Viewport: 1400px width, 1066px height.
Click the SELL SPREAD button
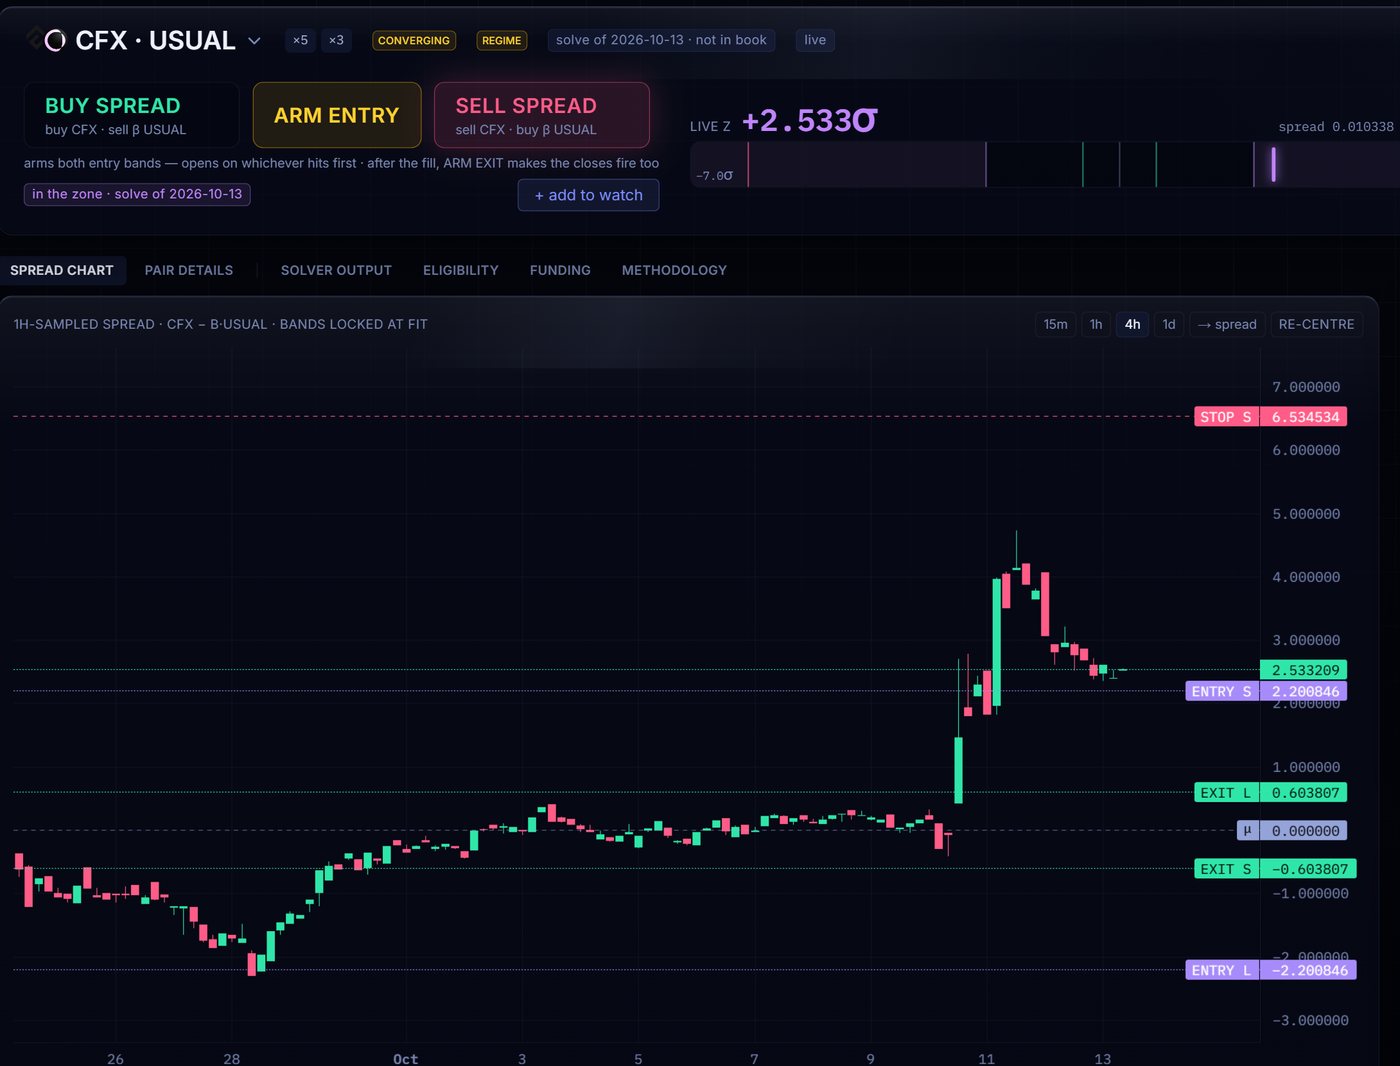542,115
